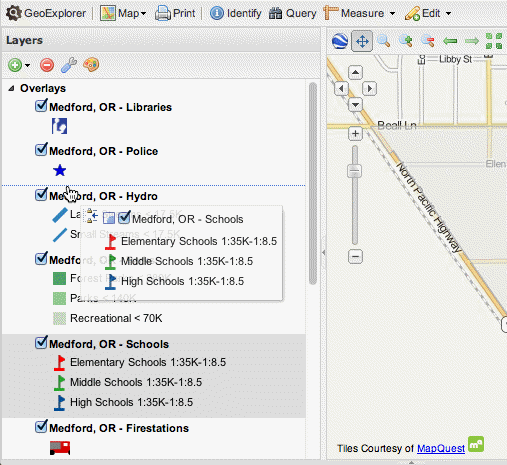The width and height of the screenshot is (507, 465).
Task: Collapse the Overlays tree node
Action: click(x=12, y=88)
